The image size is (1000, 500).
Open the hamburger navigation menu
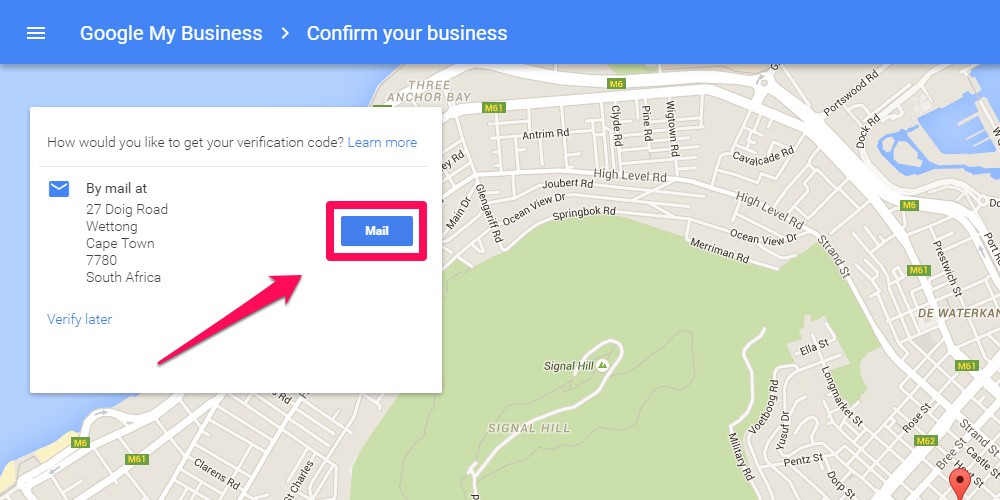coord(36,33)
